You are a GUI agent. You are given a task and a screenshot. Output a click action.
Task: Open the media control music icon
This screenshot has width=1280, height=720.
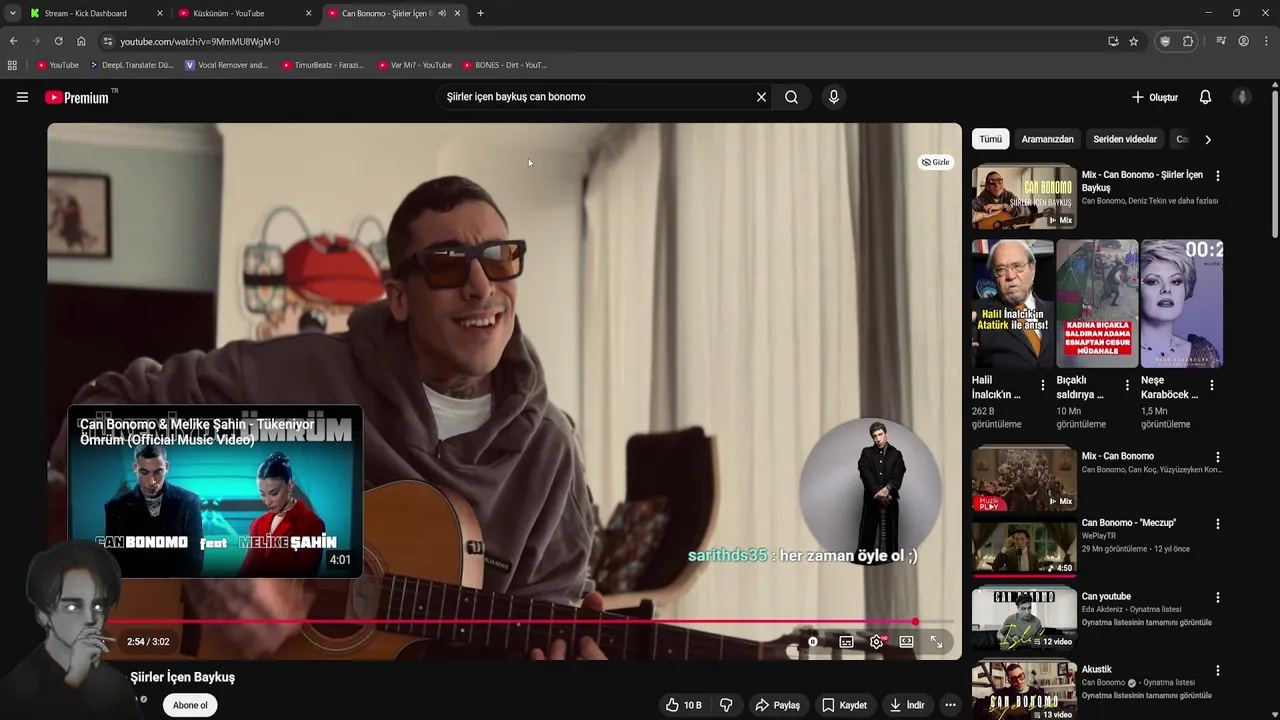[1221, 41]
